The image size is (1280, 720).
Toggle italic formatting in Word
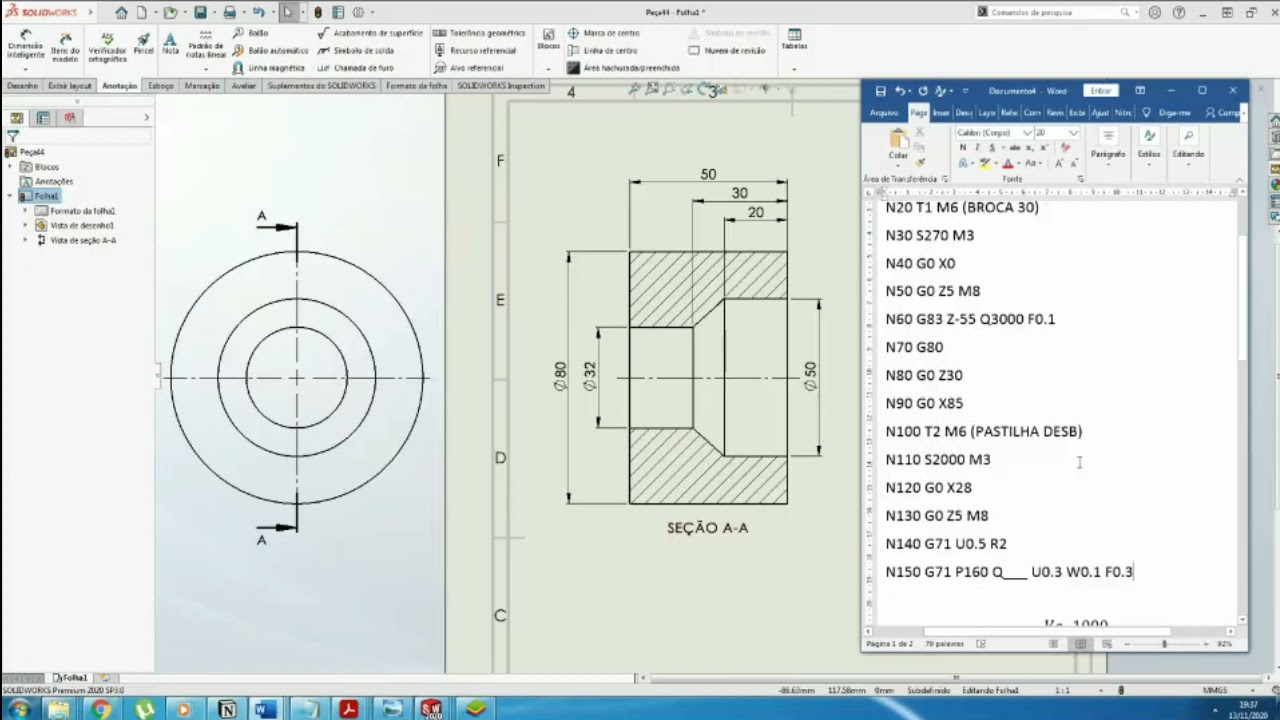977,147
